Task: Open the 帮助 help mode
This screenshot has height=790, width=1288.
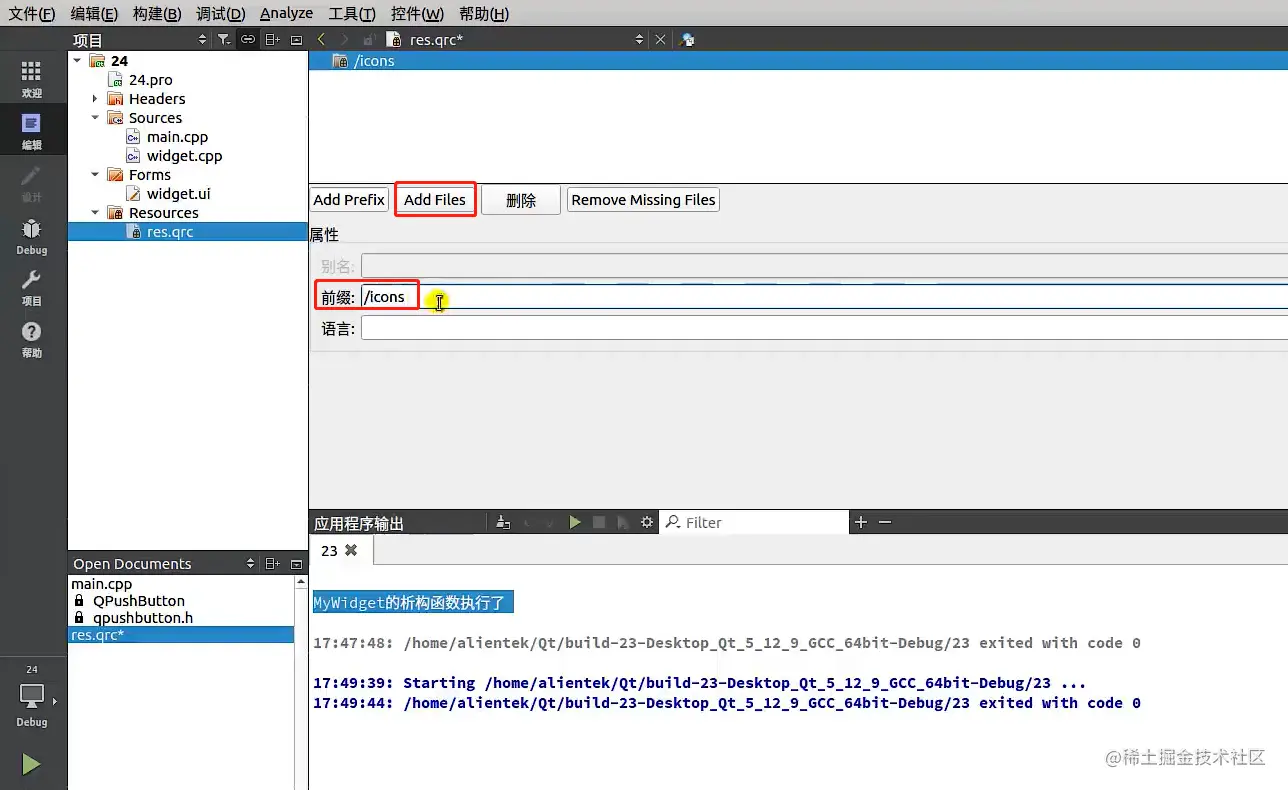Action: click(x=31, y=339)
